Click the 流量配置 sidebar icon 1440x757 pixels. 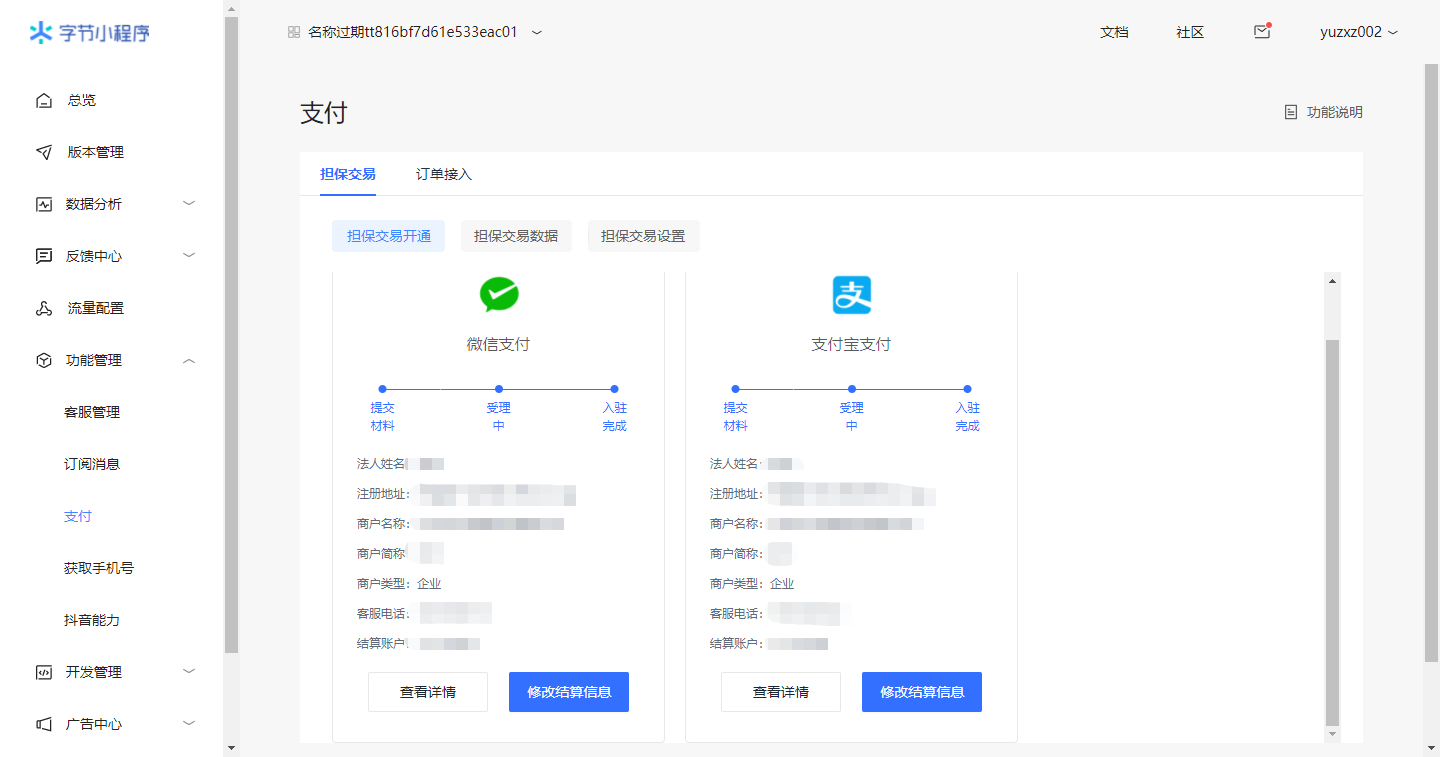coord(43,308)
